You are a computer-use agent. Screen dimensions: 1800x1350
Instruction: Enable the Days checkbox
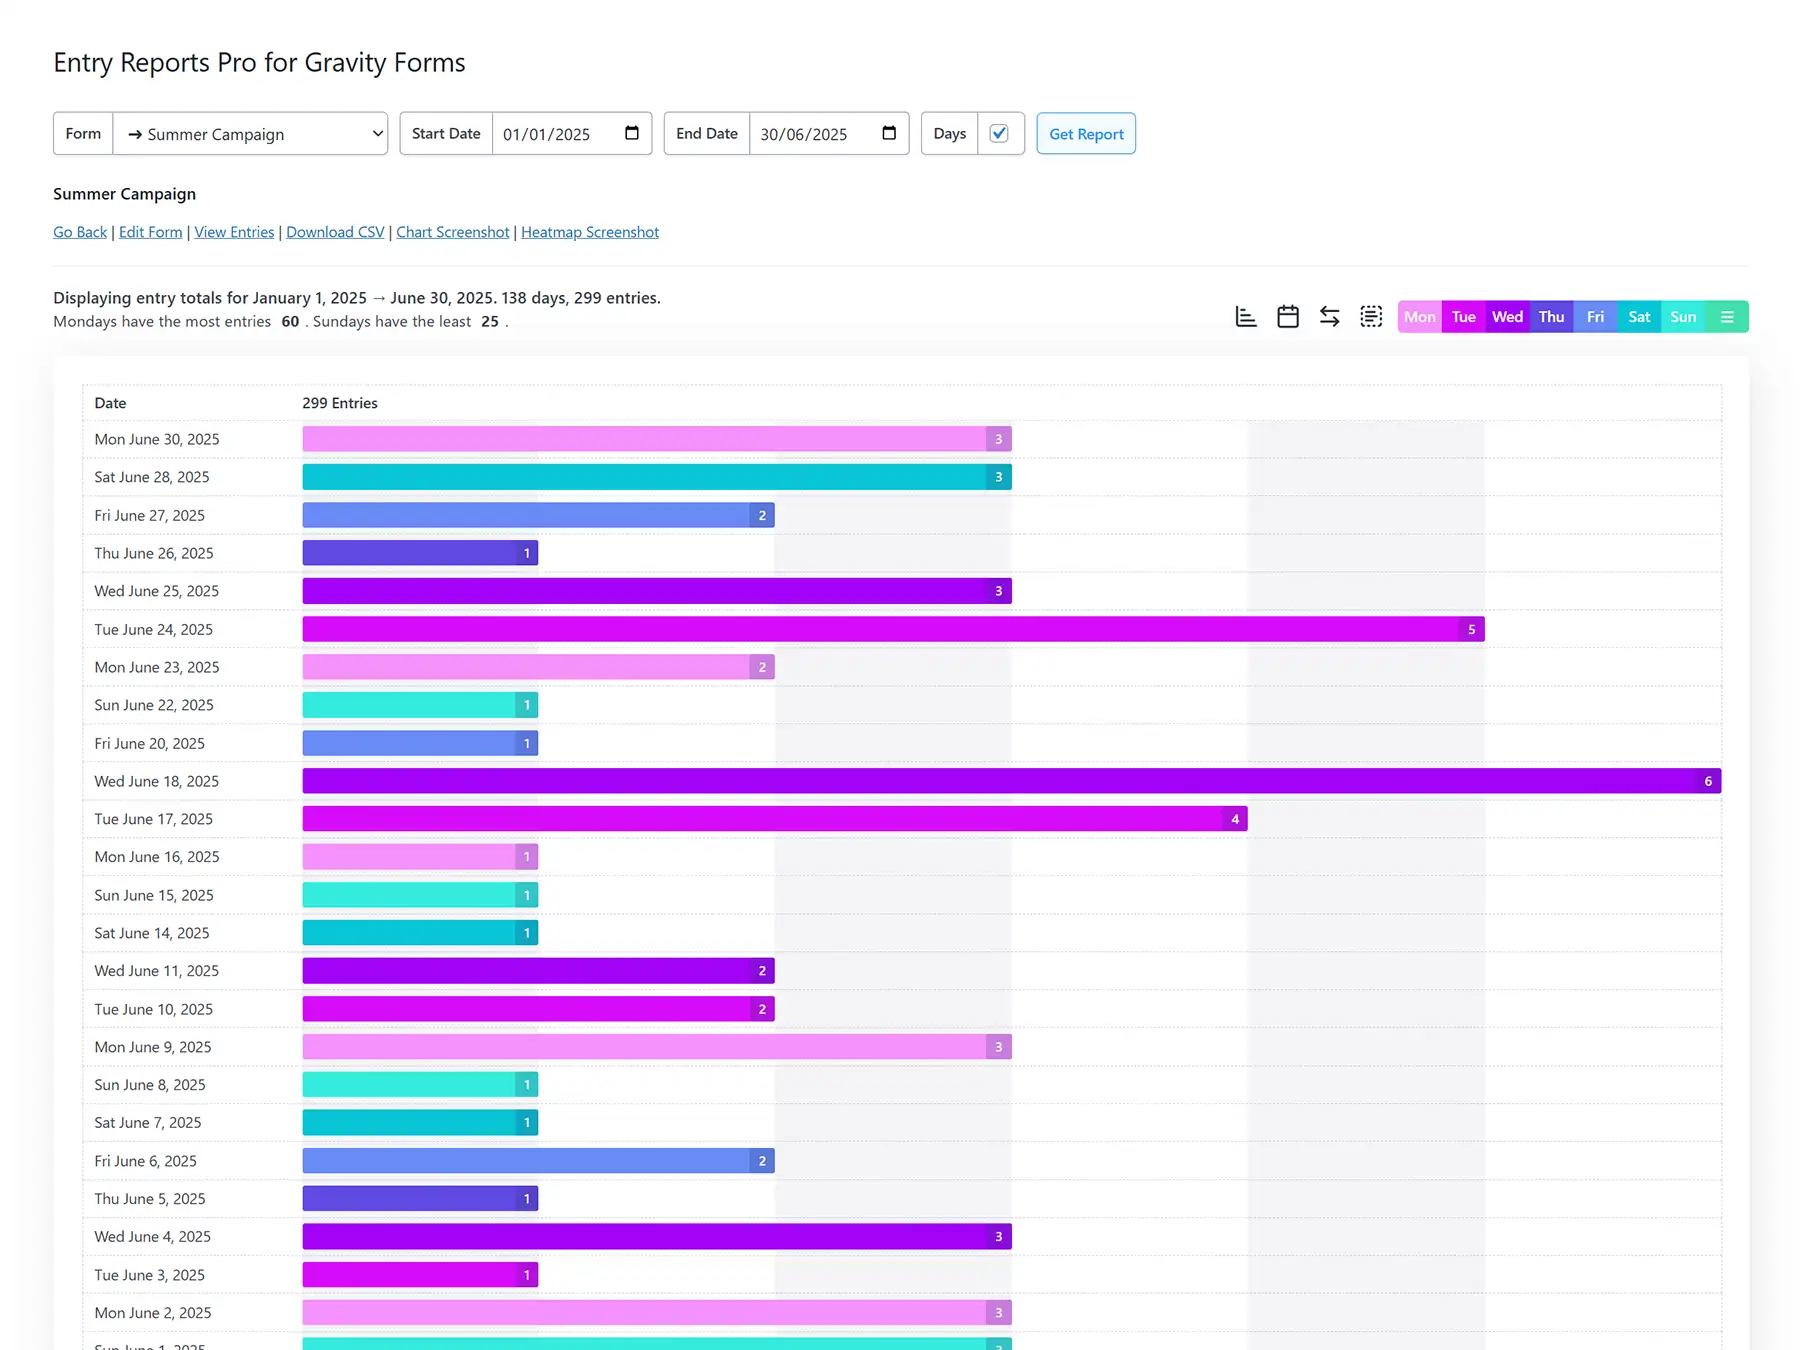[x=1000, y=132]
